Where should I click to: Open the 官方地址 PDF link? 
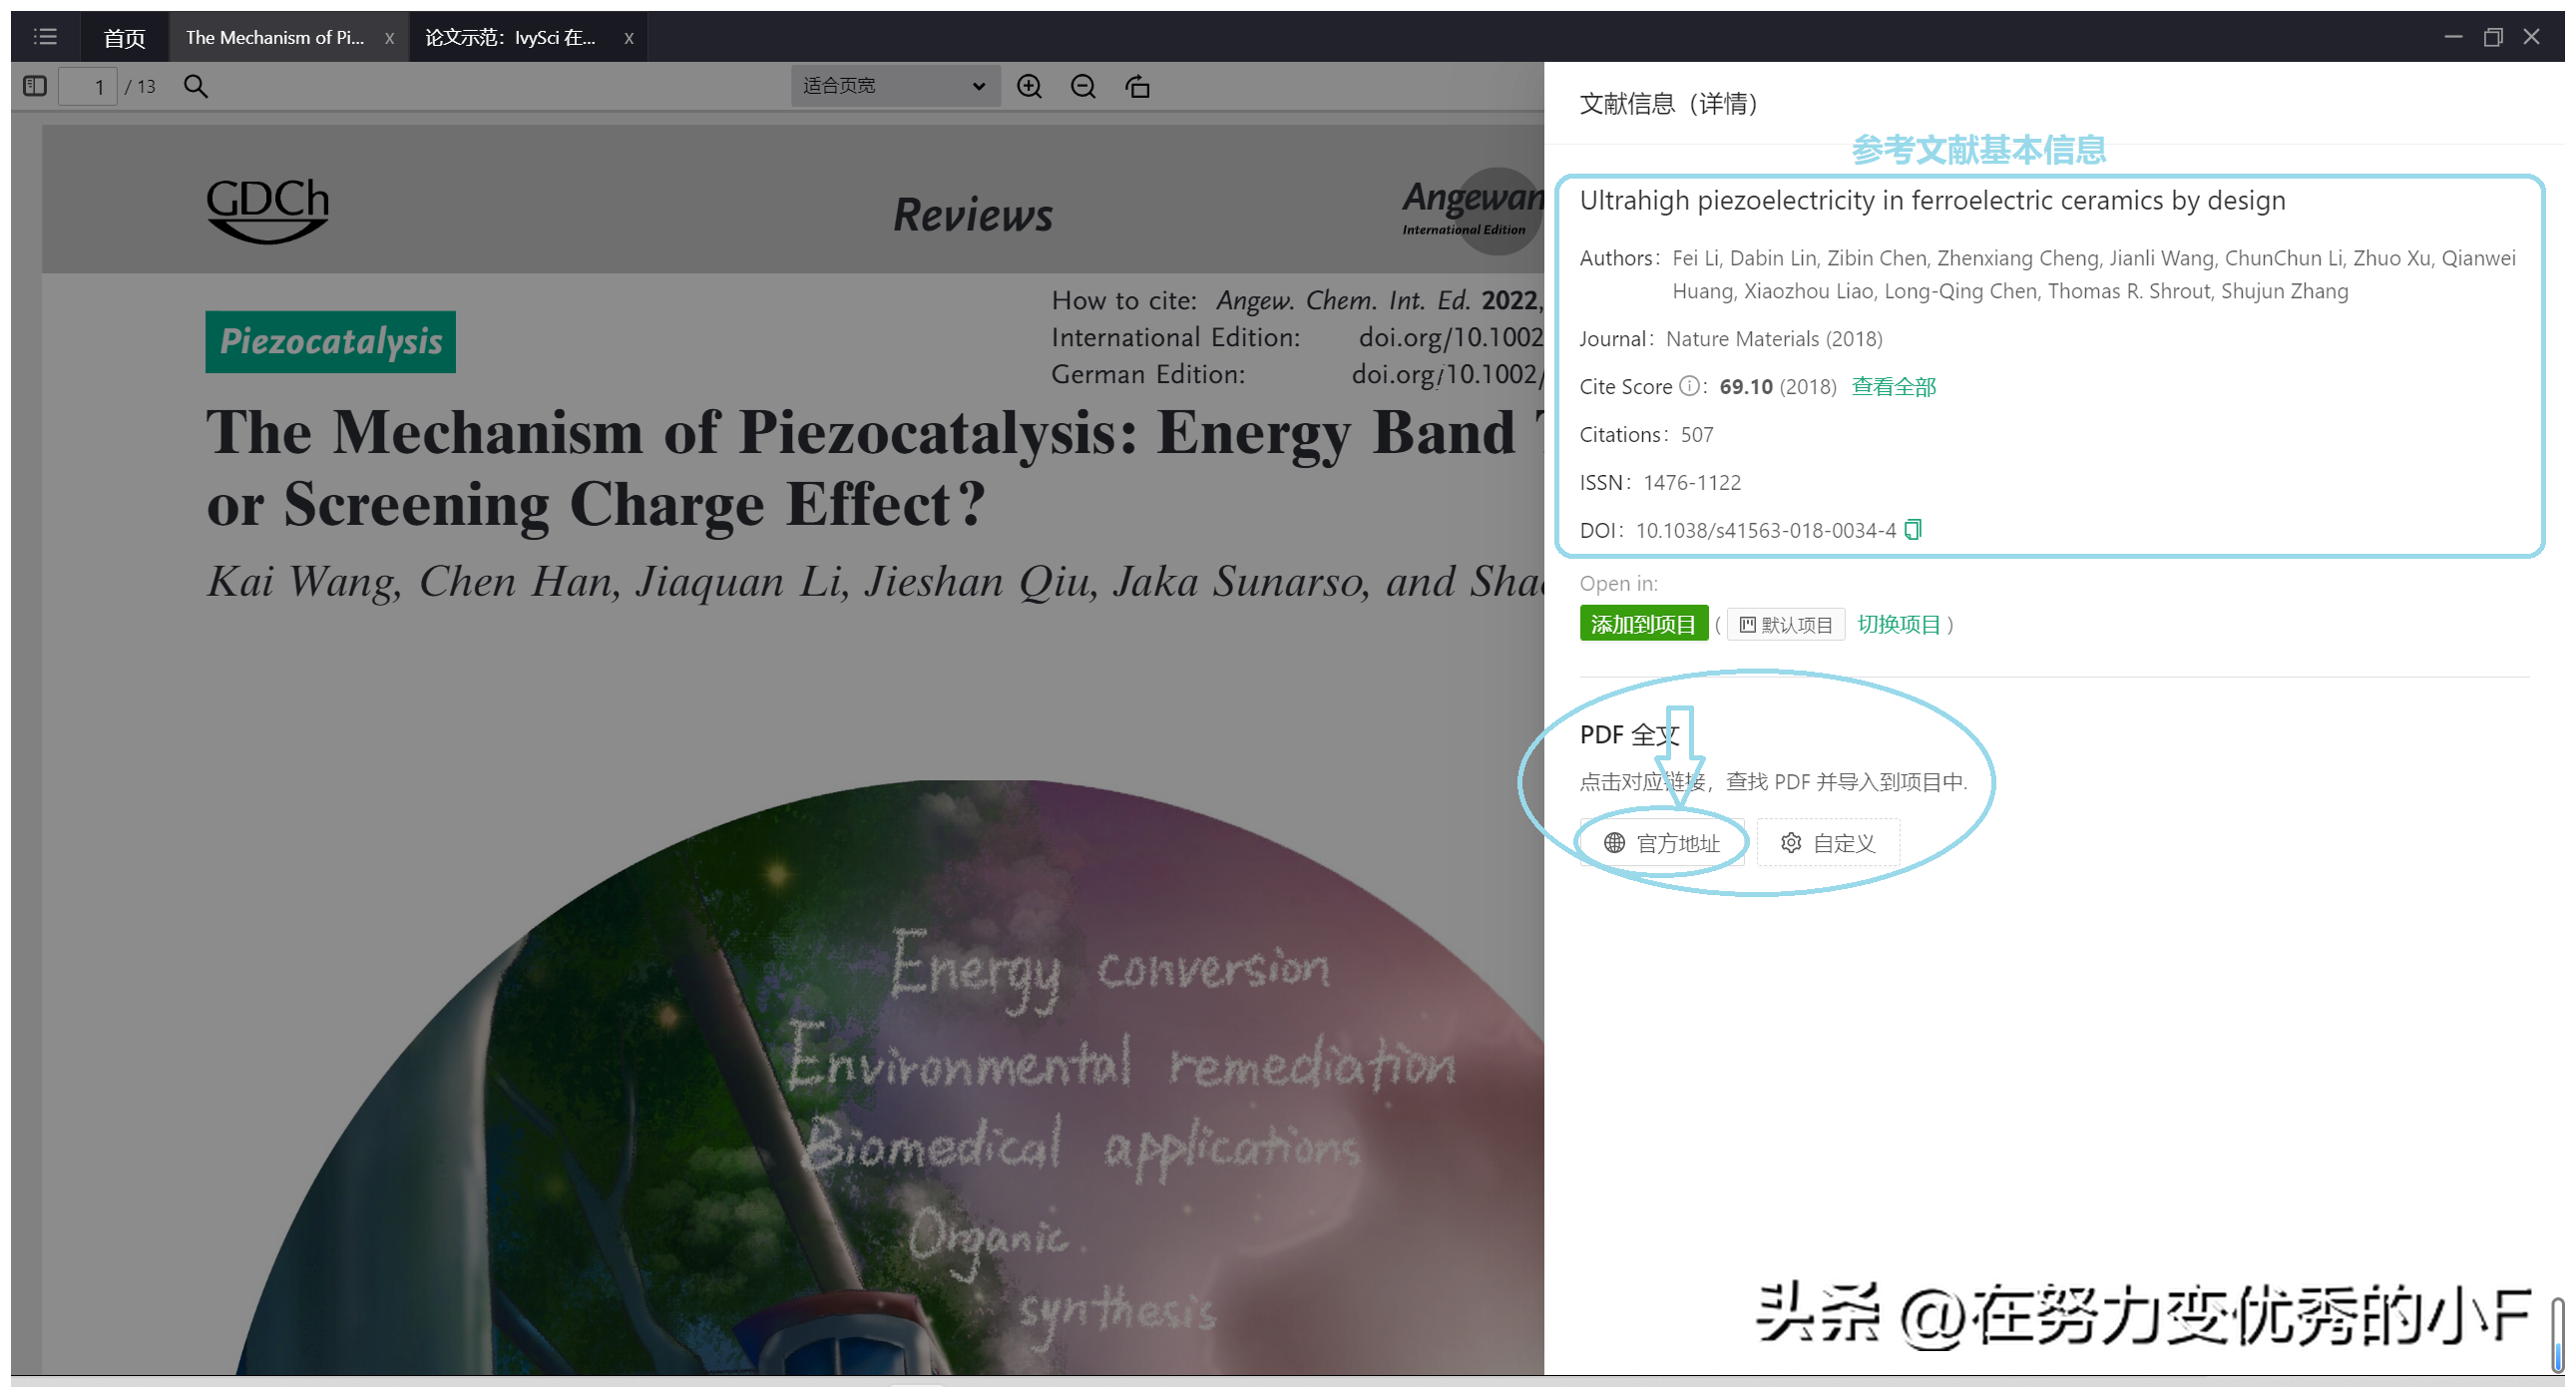1662,843
